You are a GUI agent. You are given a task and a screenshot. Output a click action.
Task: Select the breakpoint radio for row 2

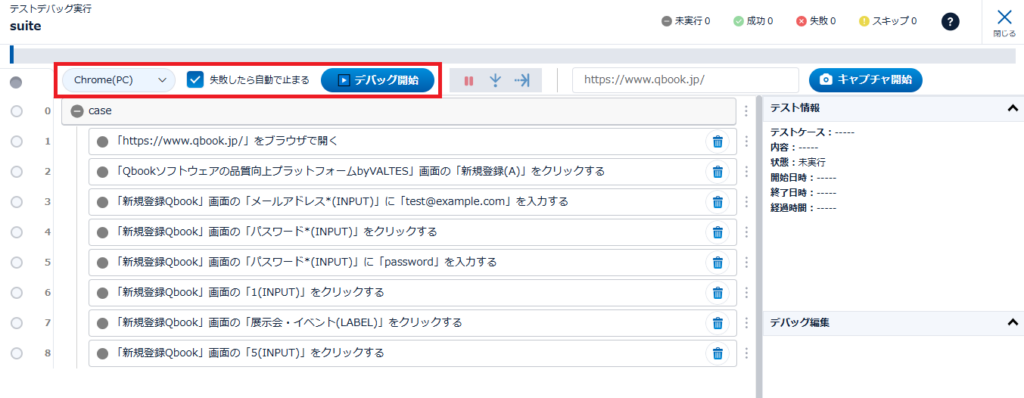16,171
